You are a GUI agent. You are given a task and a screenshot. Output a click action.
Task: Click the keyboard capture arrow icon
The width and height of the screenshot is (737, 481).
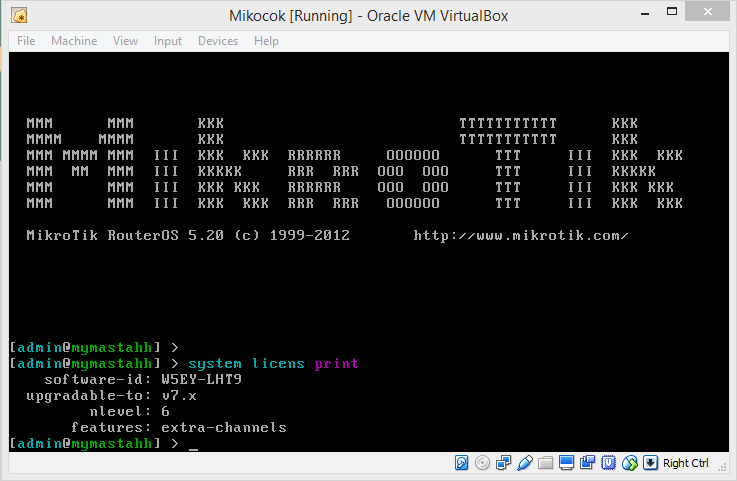pos(651,463)
